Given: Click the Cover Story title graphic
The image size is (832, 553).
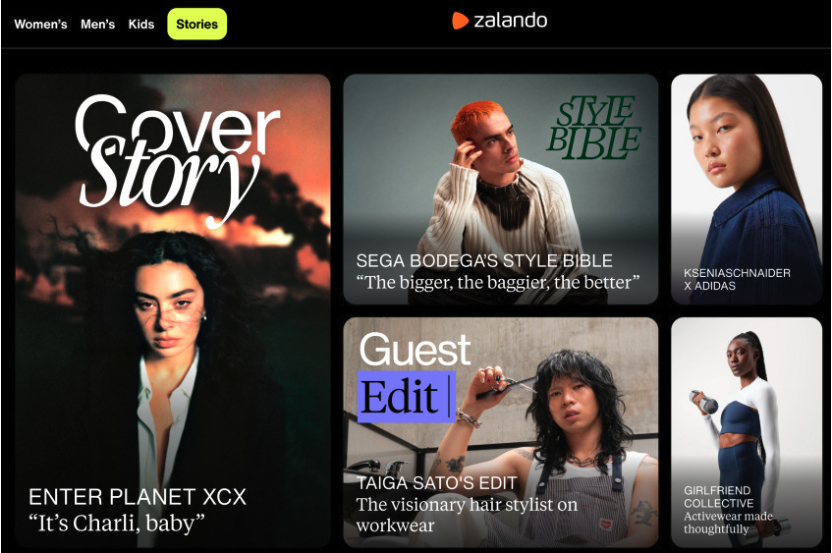Looking at the screenshot, I should click(x=177, y=161).
